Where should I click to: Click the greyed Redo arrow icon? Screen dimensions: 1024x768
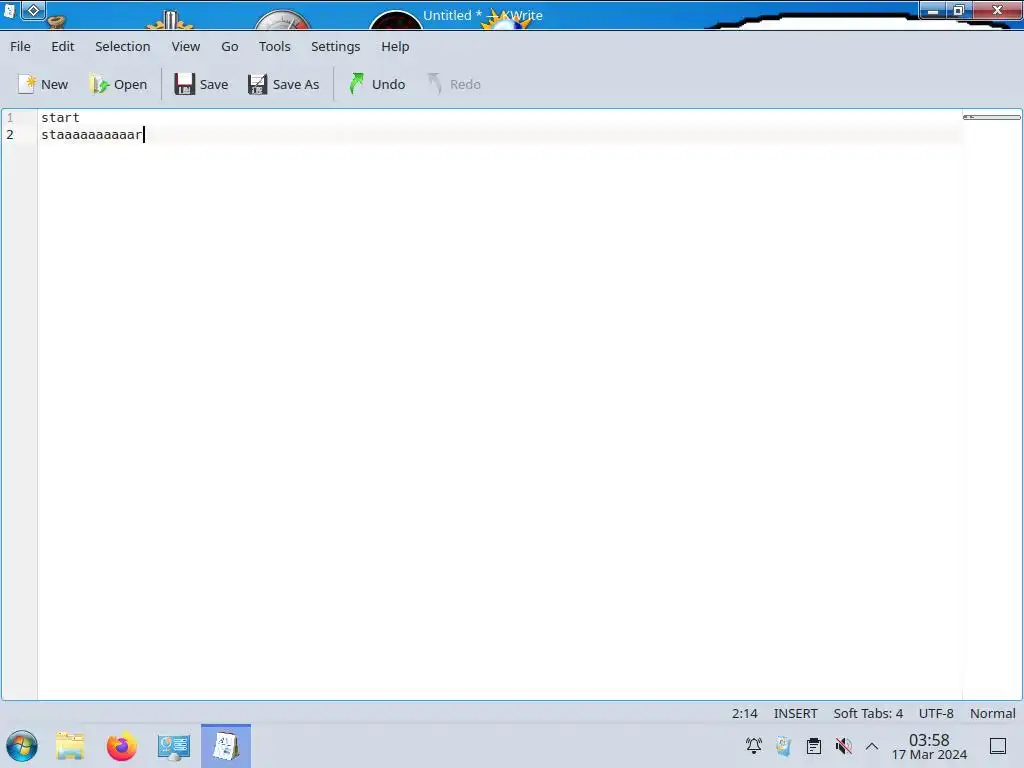pos(434,84)
